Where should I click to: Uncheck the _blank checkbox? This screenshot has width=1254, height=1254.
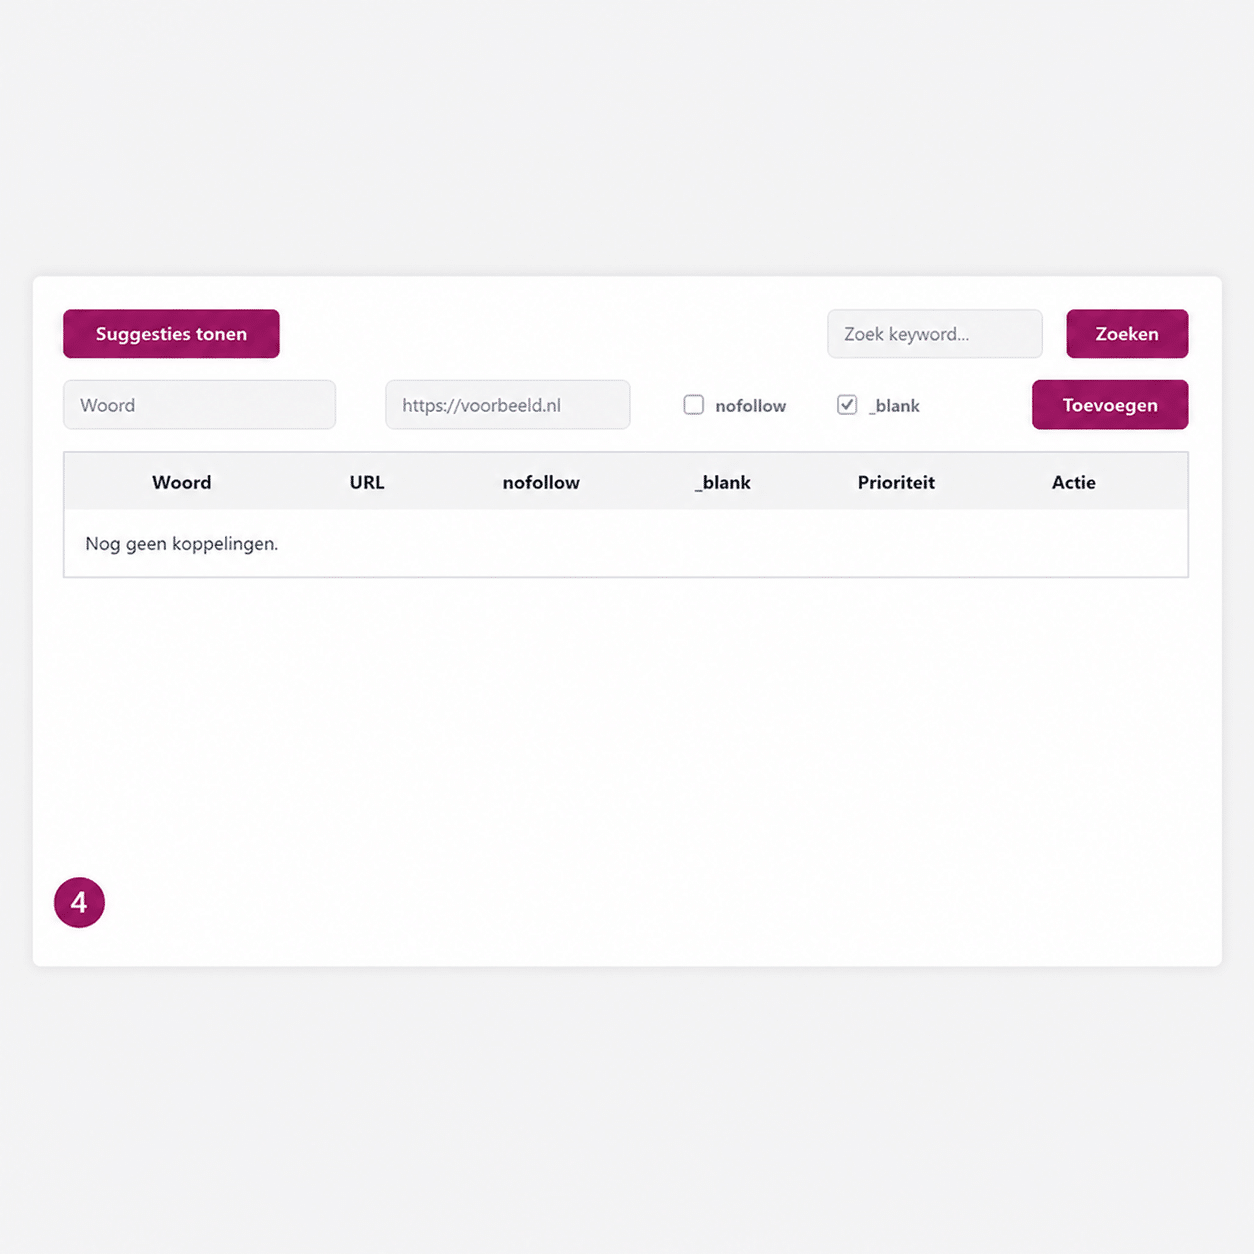pos(847,405)
